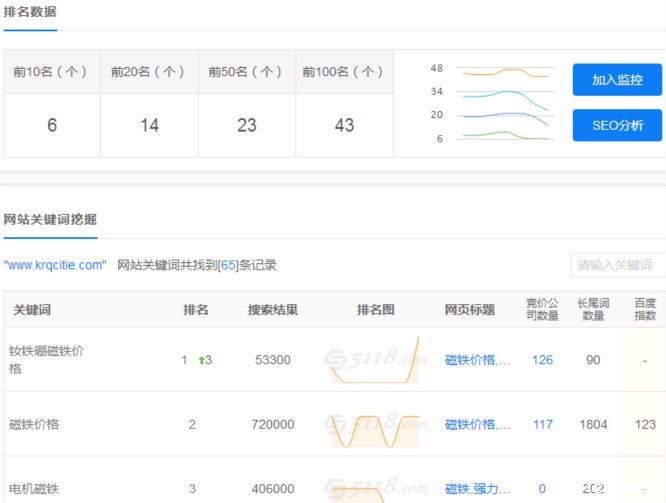Image resolution: width=666 pixels, height=503 pixels.
Task: Click the 126 bidding companies count
Action: (542, 360)
